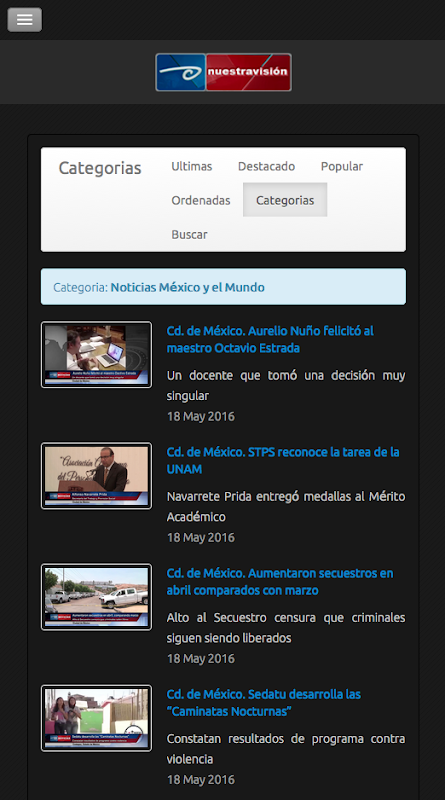Open article Aumentaron secuestros en abril
This screenshot has width=445, height=800.
(x=280, y=582)
